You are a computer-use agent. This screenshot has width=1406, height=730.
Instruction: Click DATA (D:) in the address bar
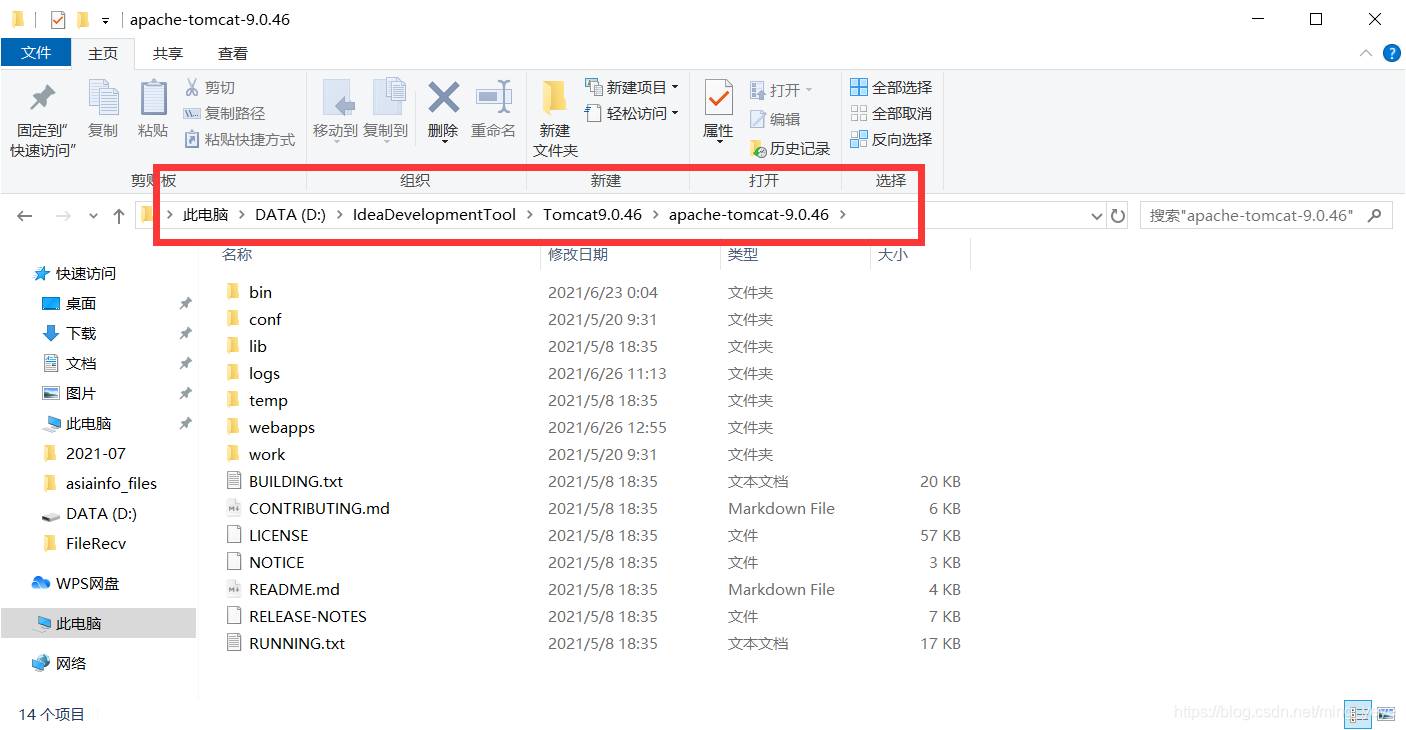pyautogui.click(x=290, y=214)
